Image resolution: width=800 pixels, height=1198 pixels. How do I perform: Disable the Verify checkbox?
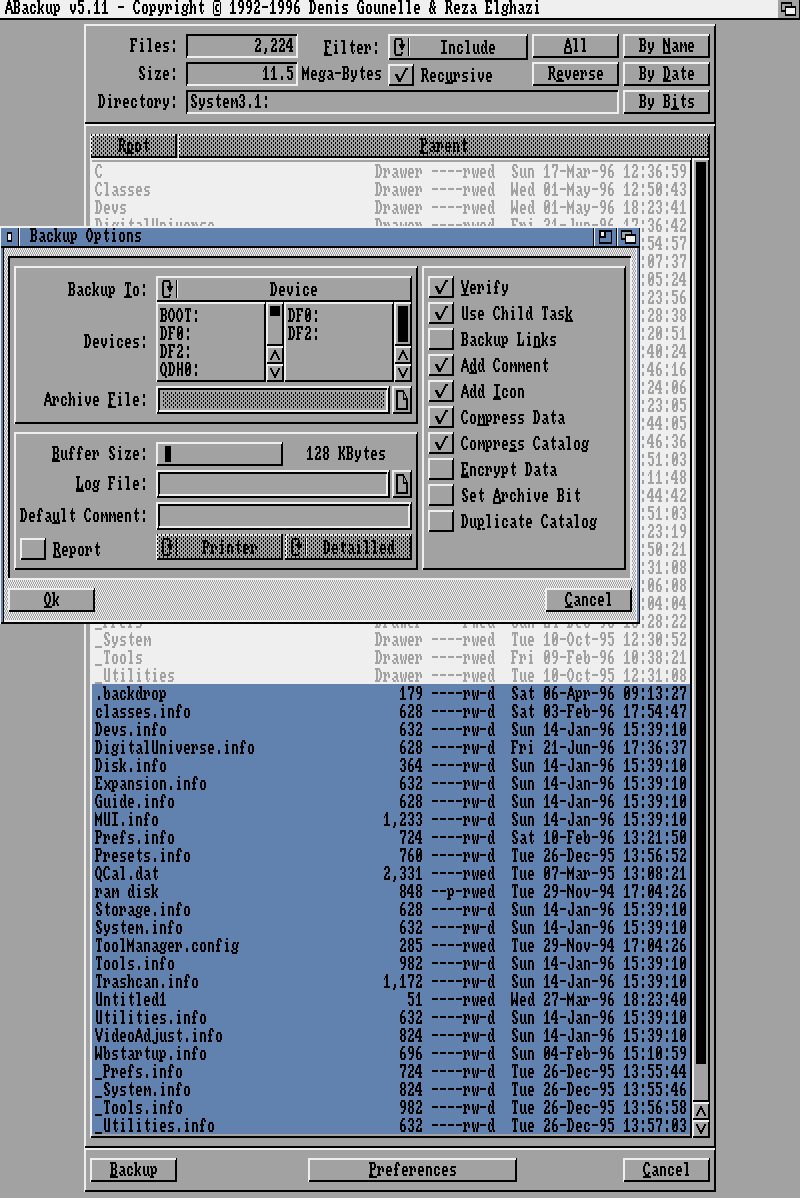click(441, 288)
